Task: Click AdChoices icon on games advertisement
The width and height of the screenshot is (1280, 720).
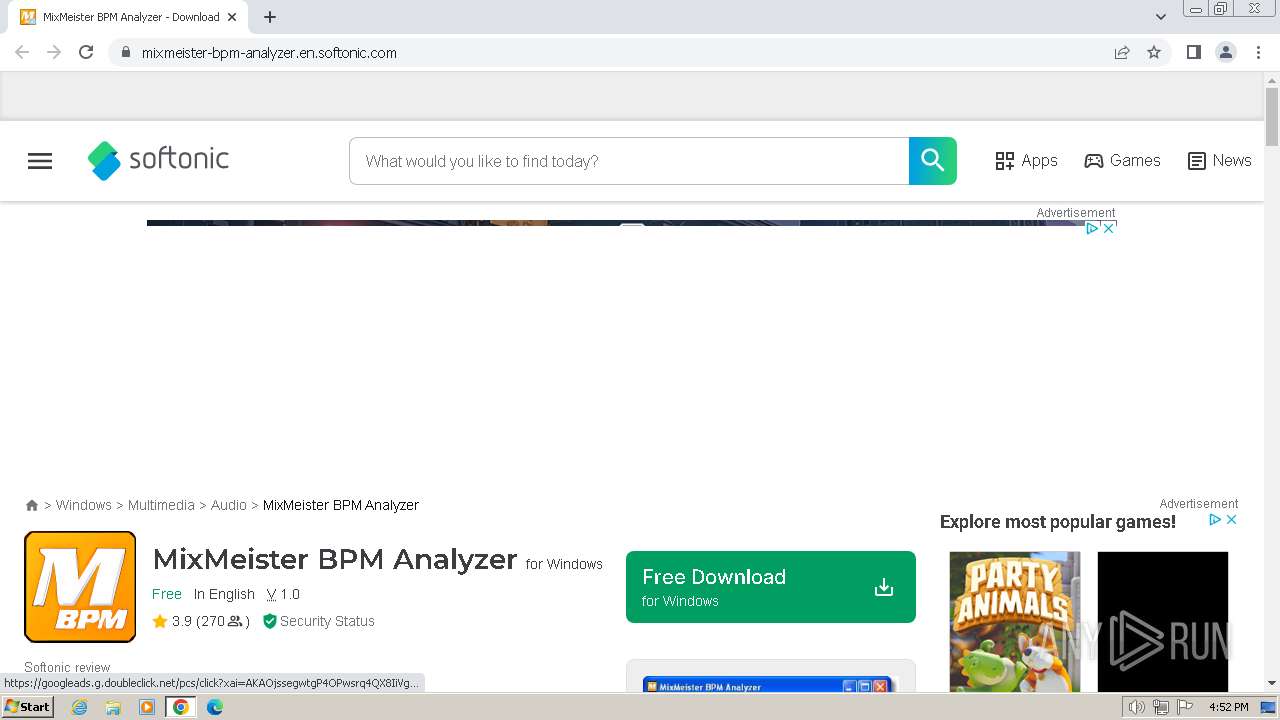Action: [1216, 520]
